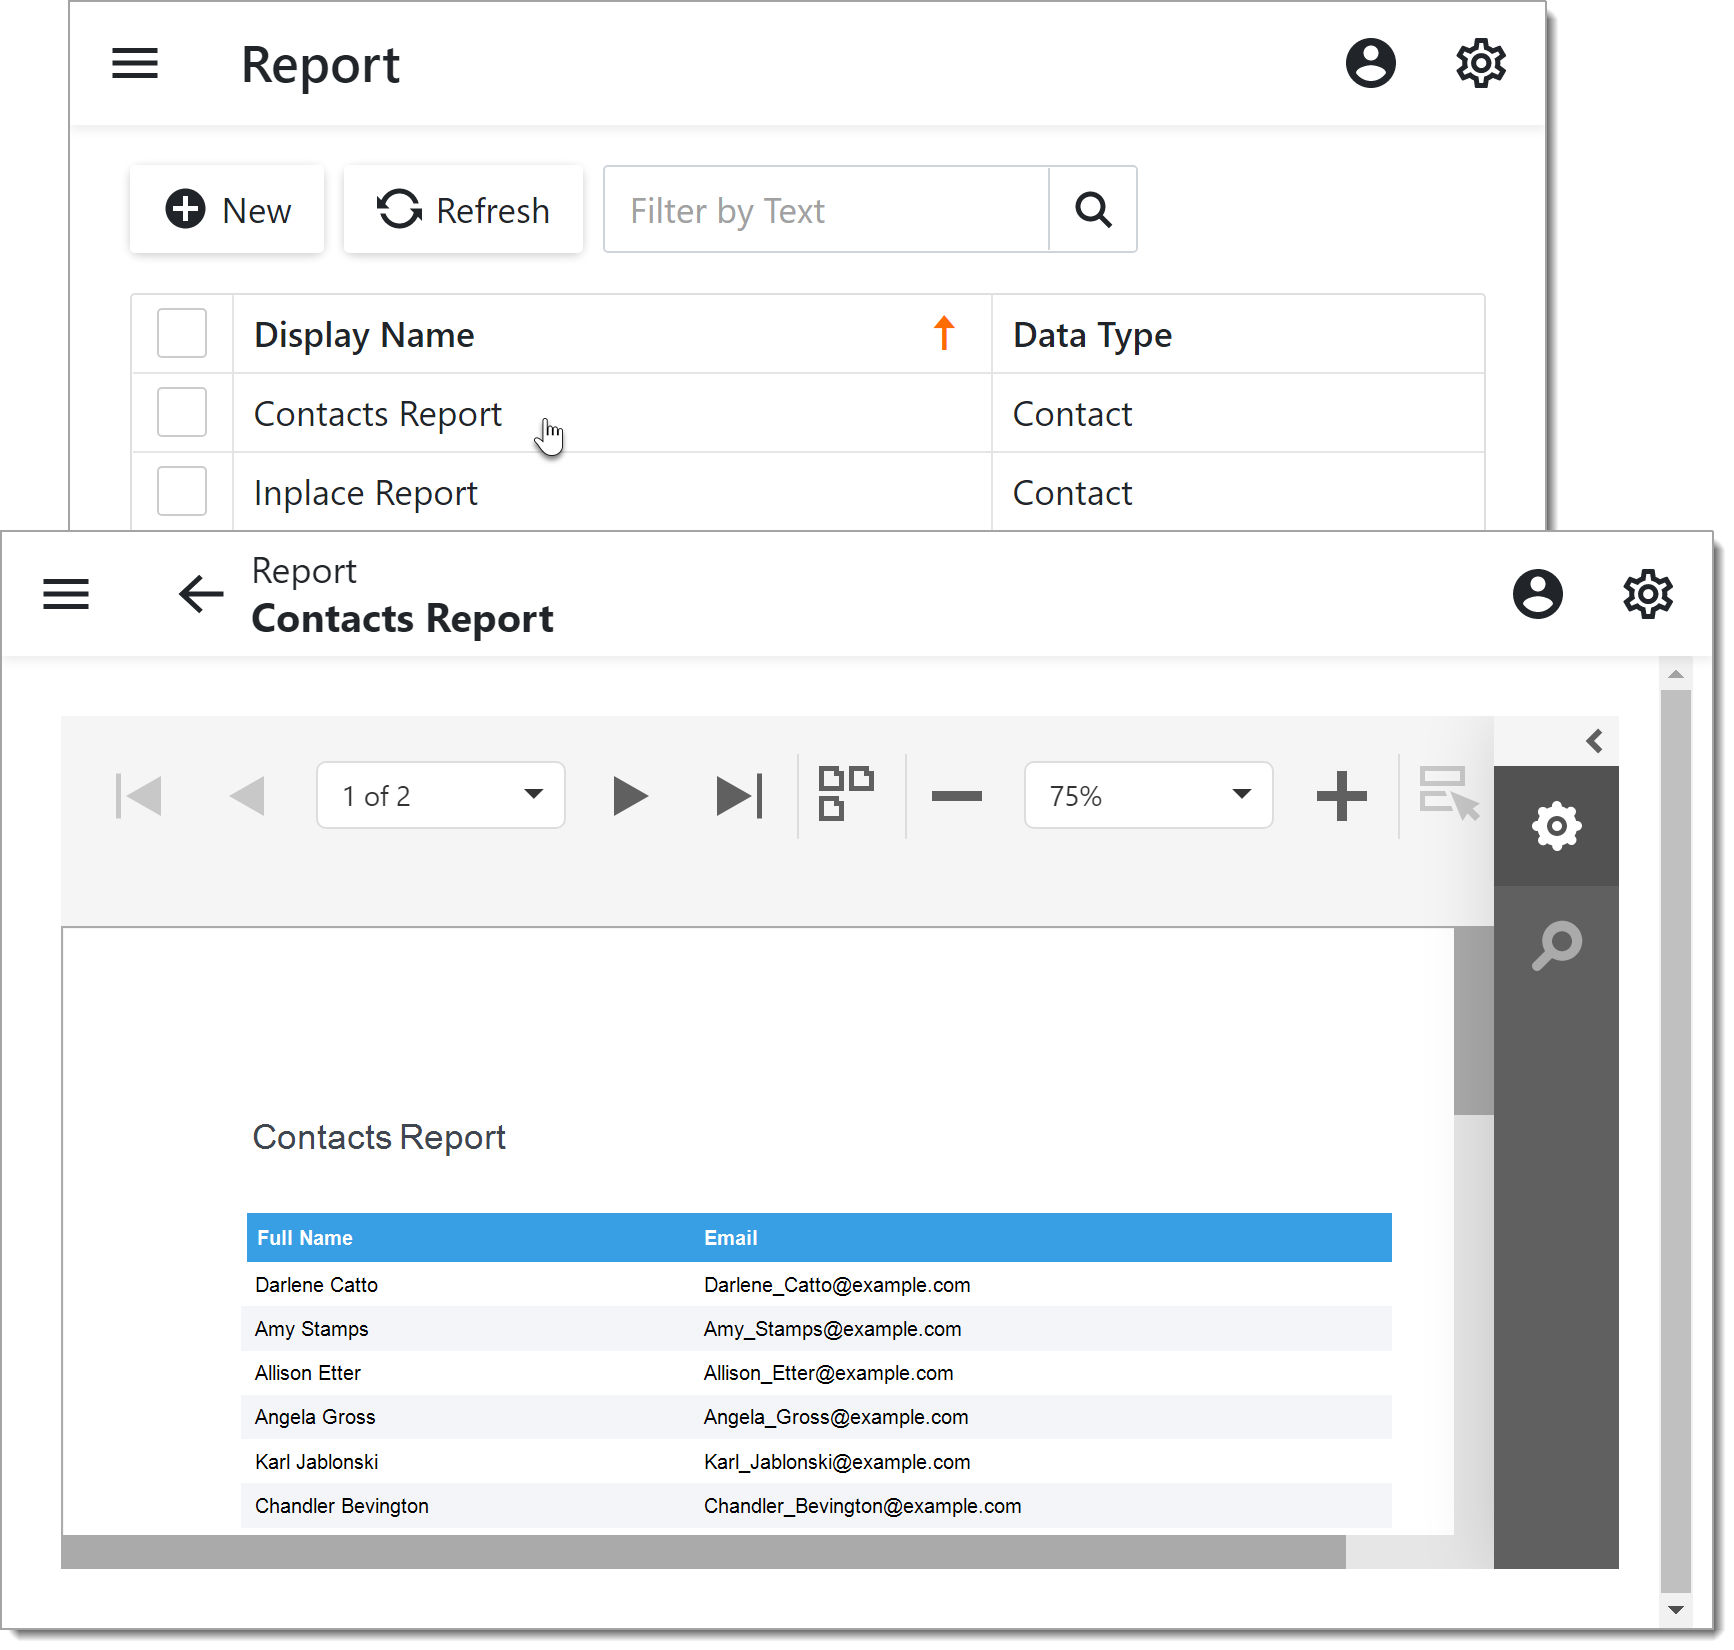
Task: Collapse the right side panel chevron
Action: (1594, 741)
